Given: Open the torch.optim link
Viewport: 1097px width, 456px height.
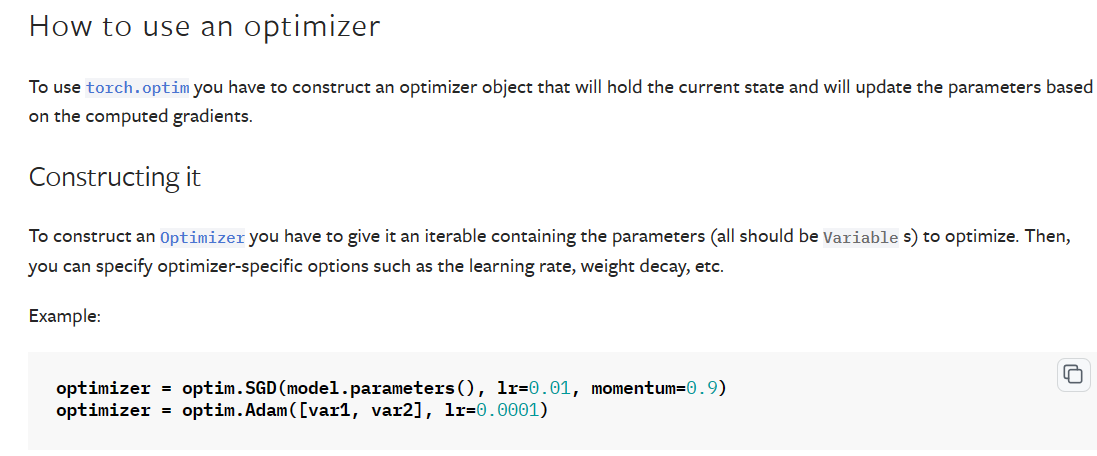Looking at the screenshot, I should tap(138, 87).
